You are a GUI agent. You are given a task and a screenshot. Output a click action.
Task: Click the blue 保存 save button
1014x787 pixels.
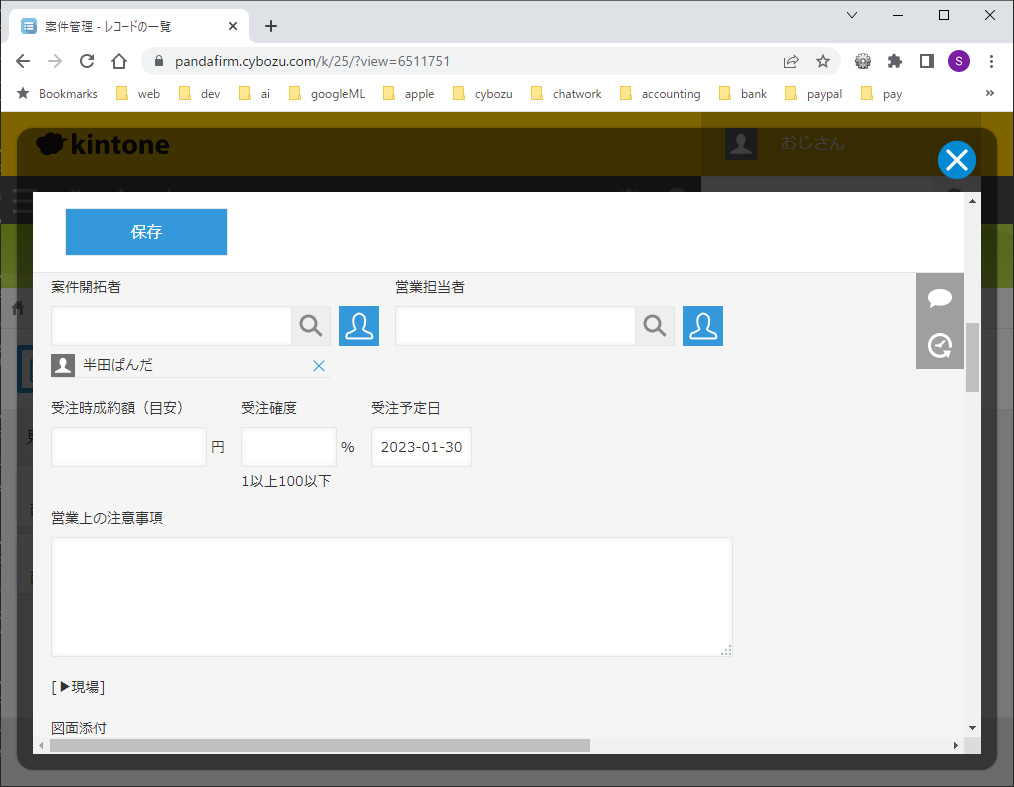coord(146,232)
